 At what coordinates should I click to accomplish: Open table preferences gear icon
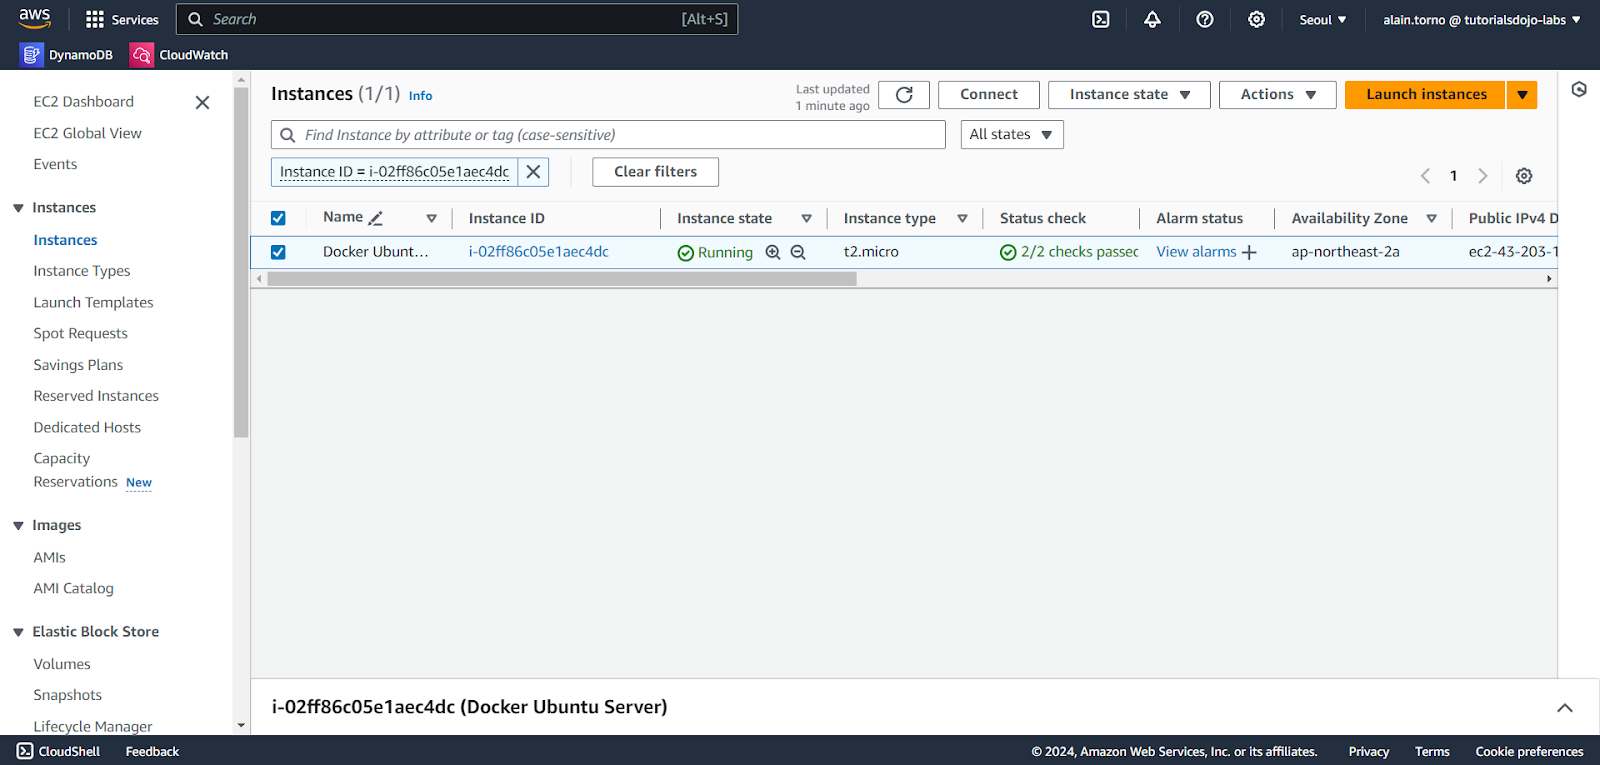(1524, 176)
